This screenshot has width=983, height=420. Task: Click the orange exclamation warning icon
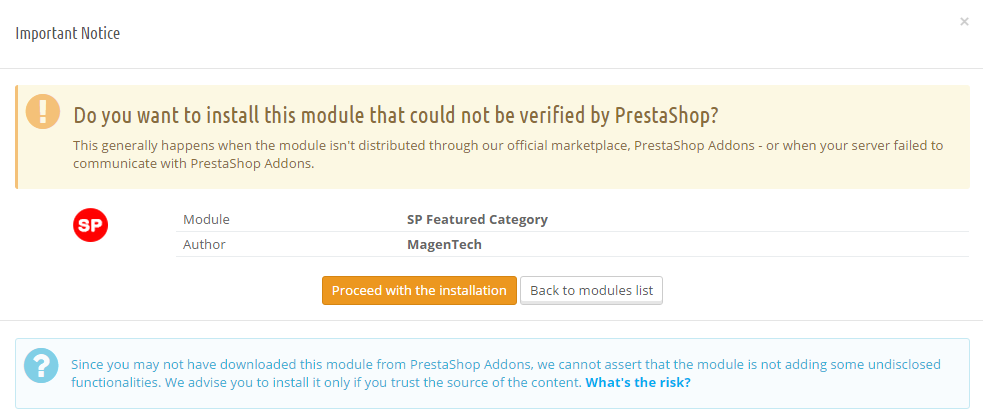coord(43,112)
